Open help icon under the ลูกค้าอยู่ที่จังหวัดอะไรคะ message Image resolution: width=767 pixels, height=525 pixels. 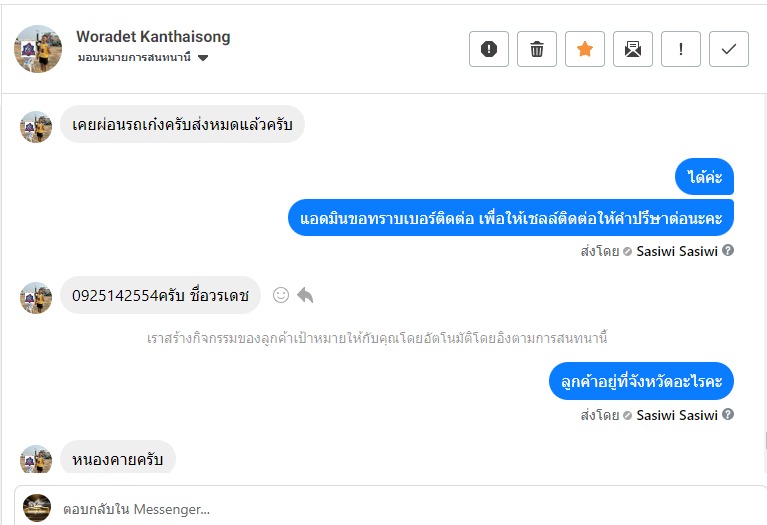point(728,414)
